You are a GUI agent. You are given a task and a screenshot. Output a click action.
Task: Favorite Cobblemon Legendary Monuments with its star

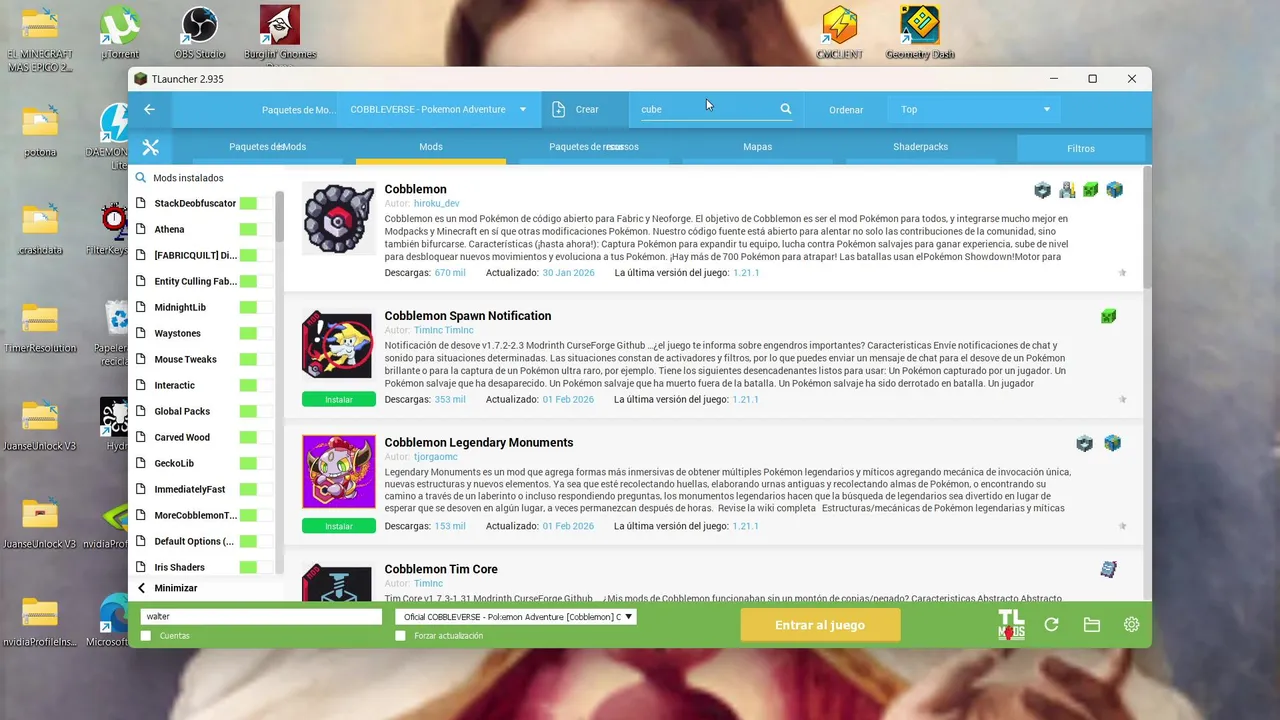click(1122, 526)
